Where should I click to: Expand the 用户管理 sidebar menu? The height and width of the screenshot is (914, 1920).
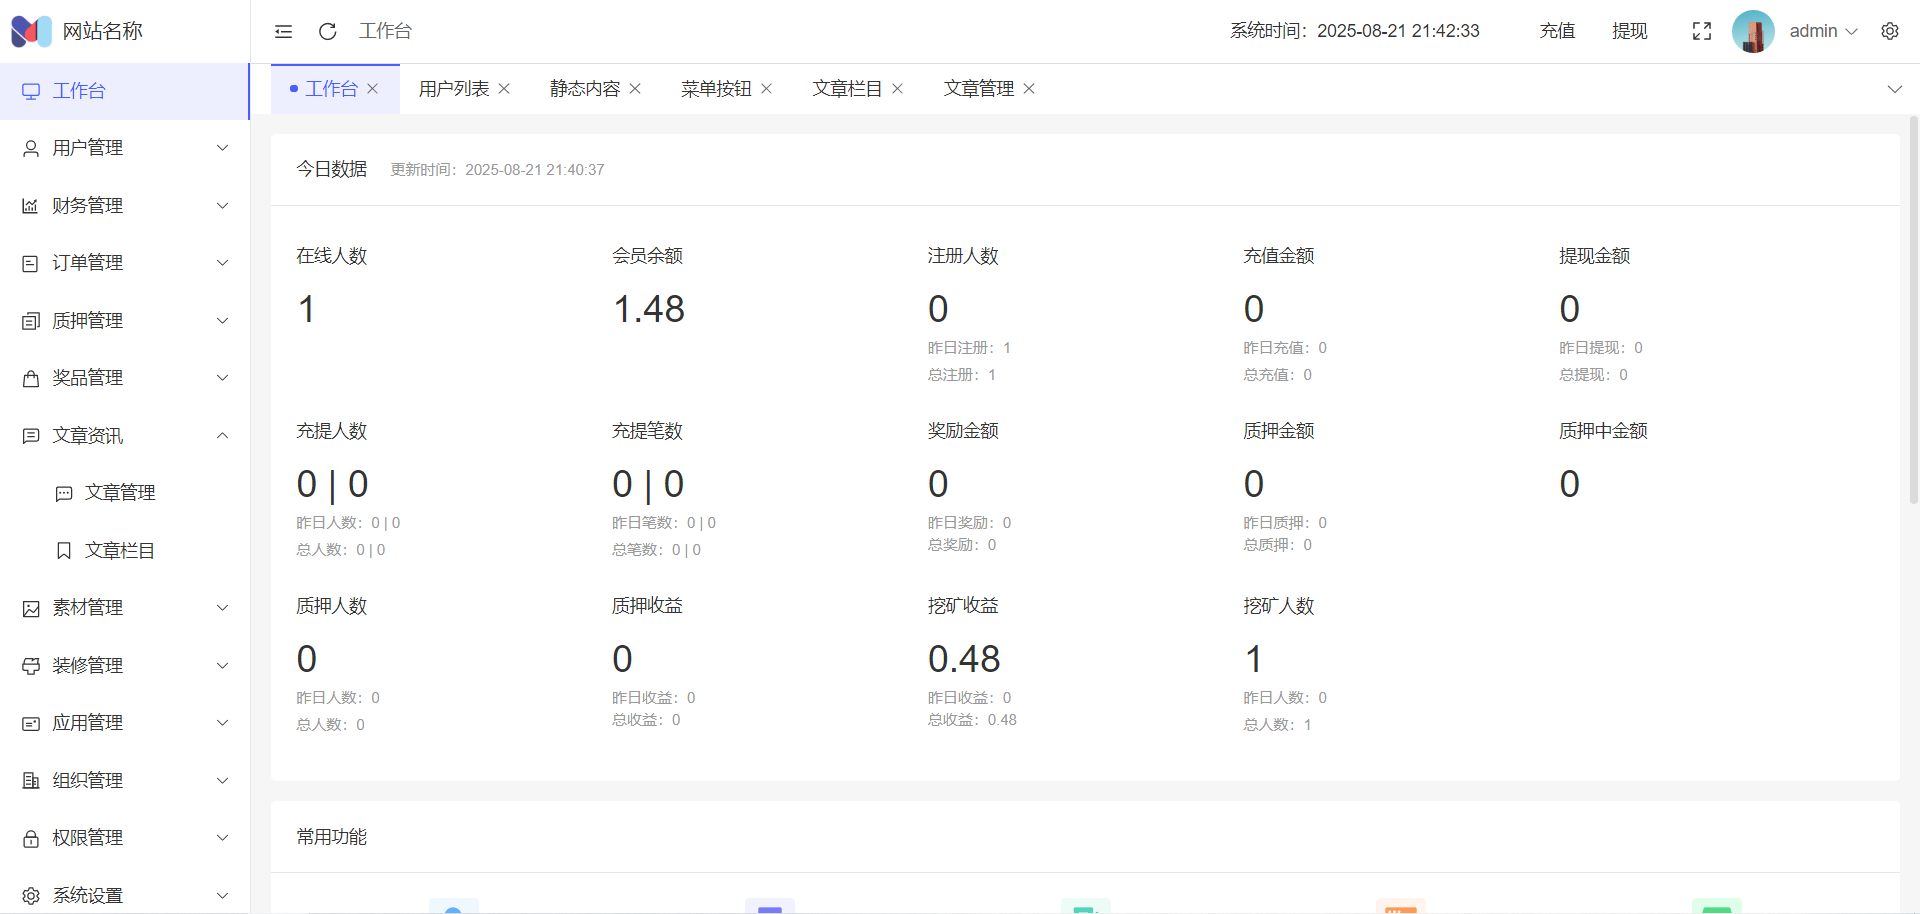coord(124,148)
